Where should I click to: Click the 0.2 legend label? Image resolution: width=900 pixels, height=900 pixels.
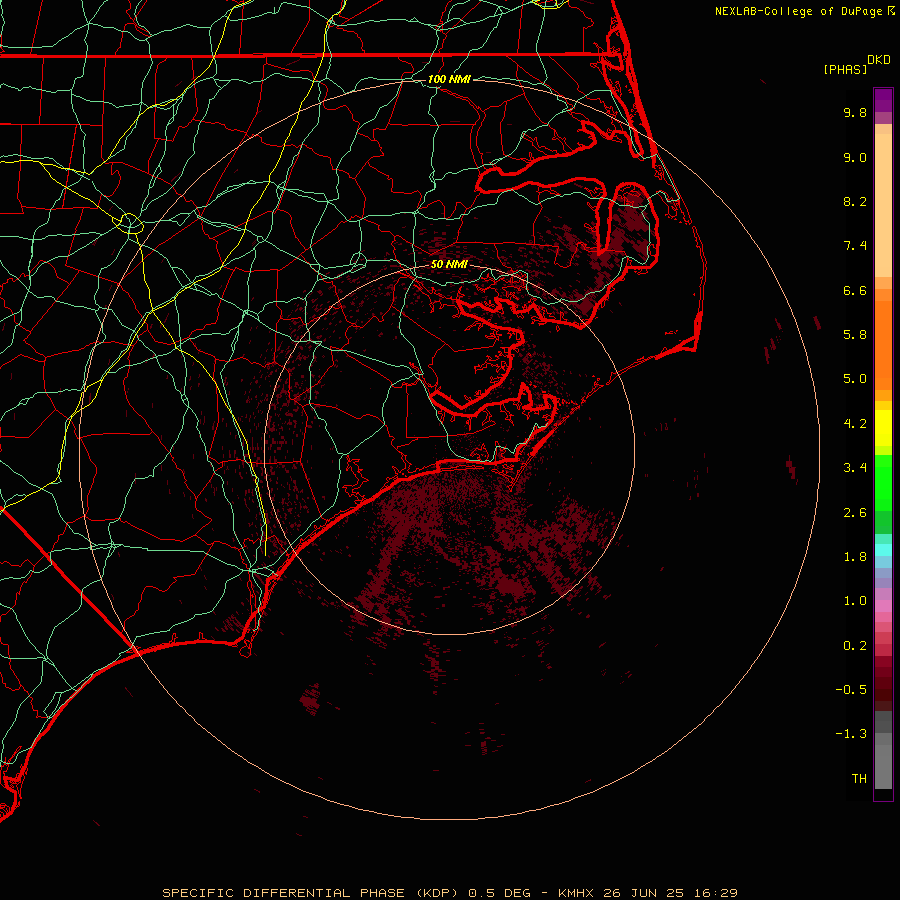tap(855, 646)
